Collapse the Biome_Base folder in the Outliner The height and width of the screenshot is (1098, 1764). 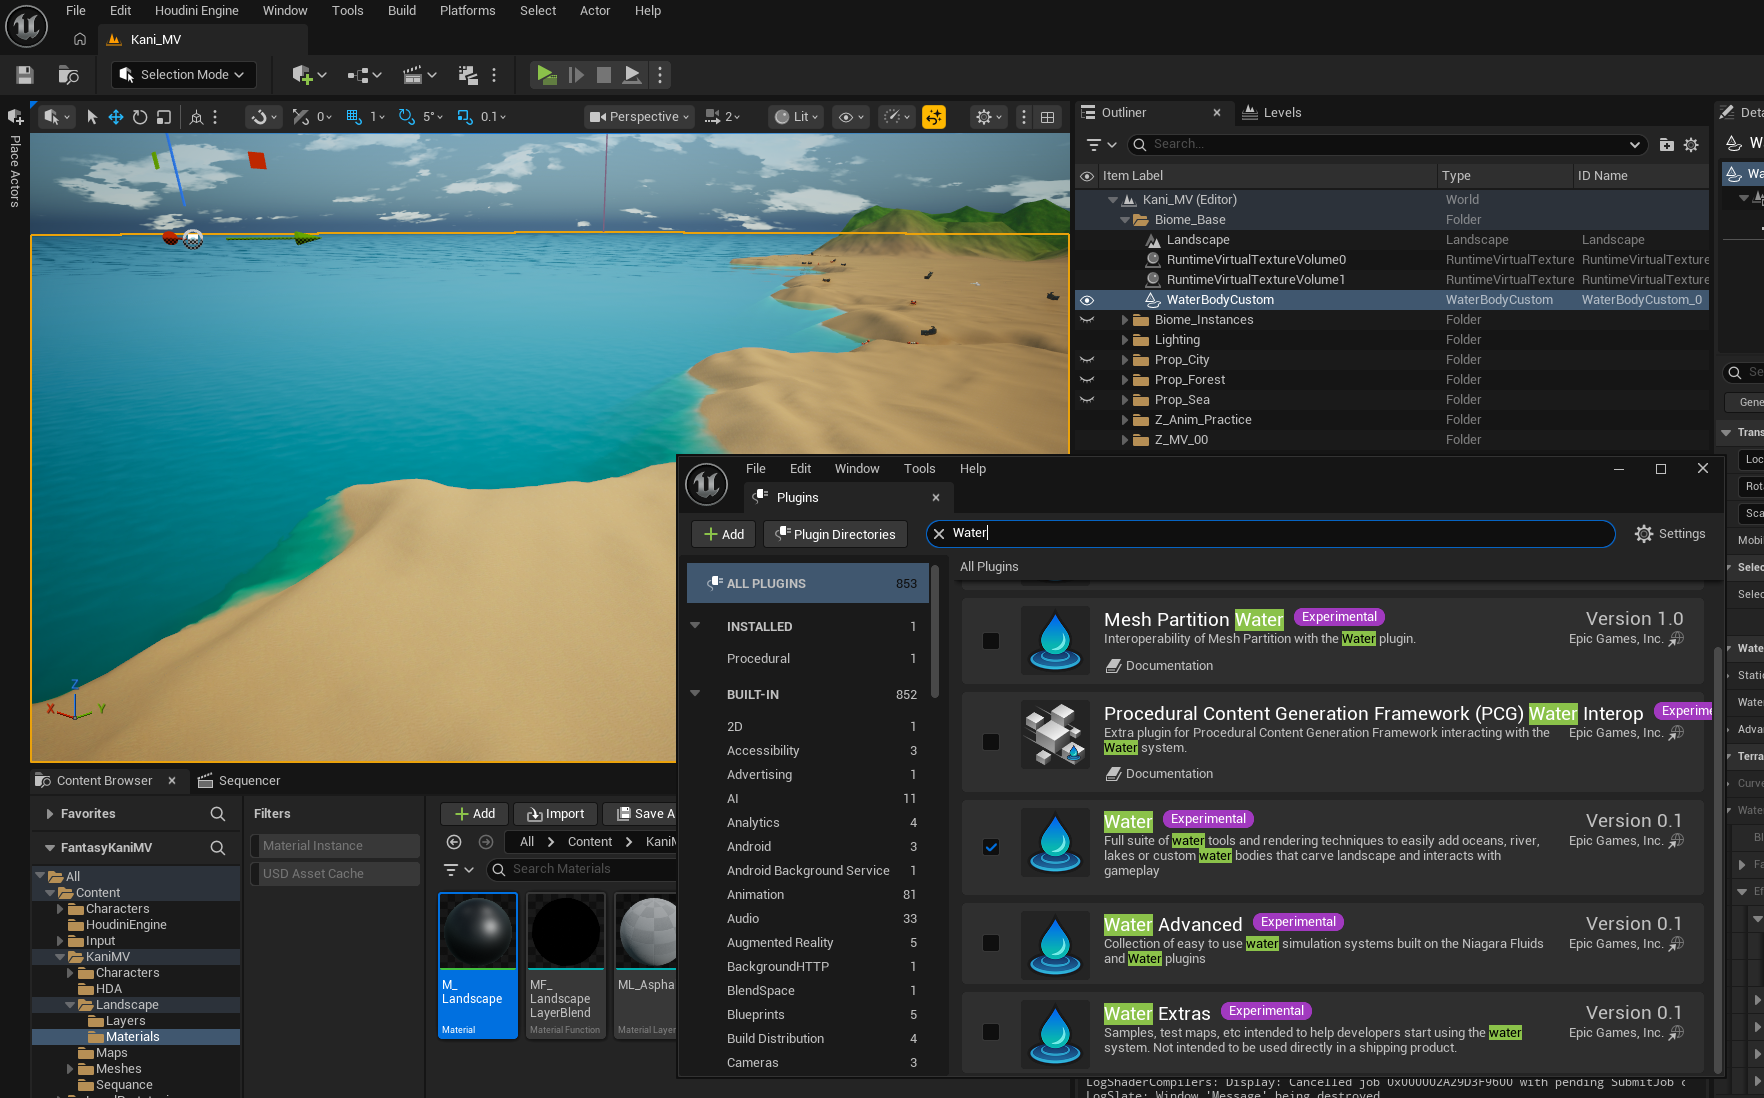pos(1125,220)
